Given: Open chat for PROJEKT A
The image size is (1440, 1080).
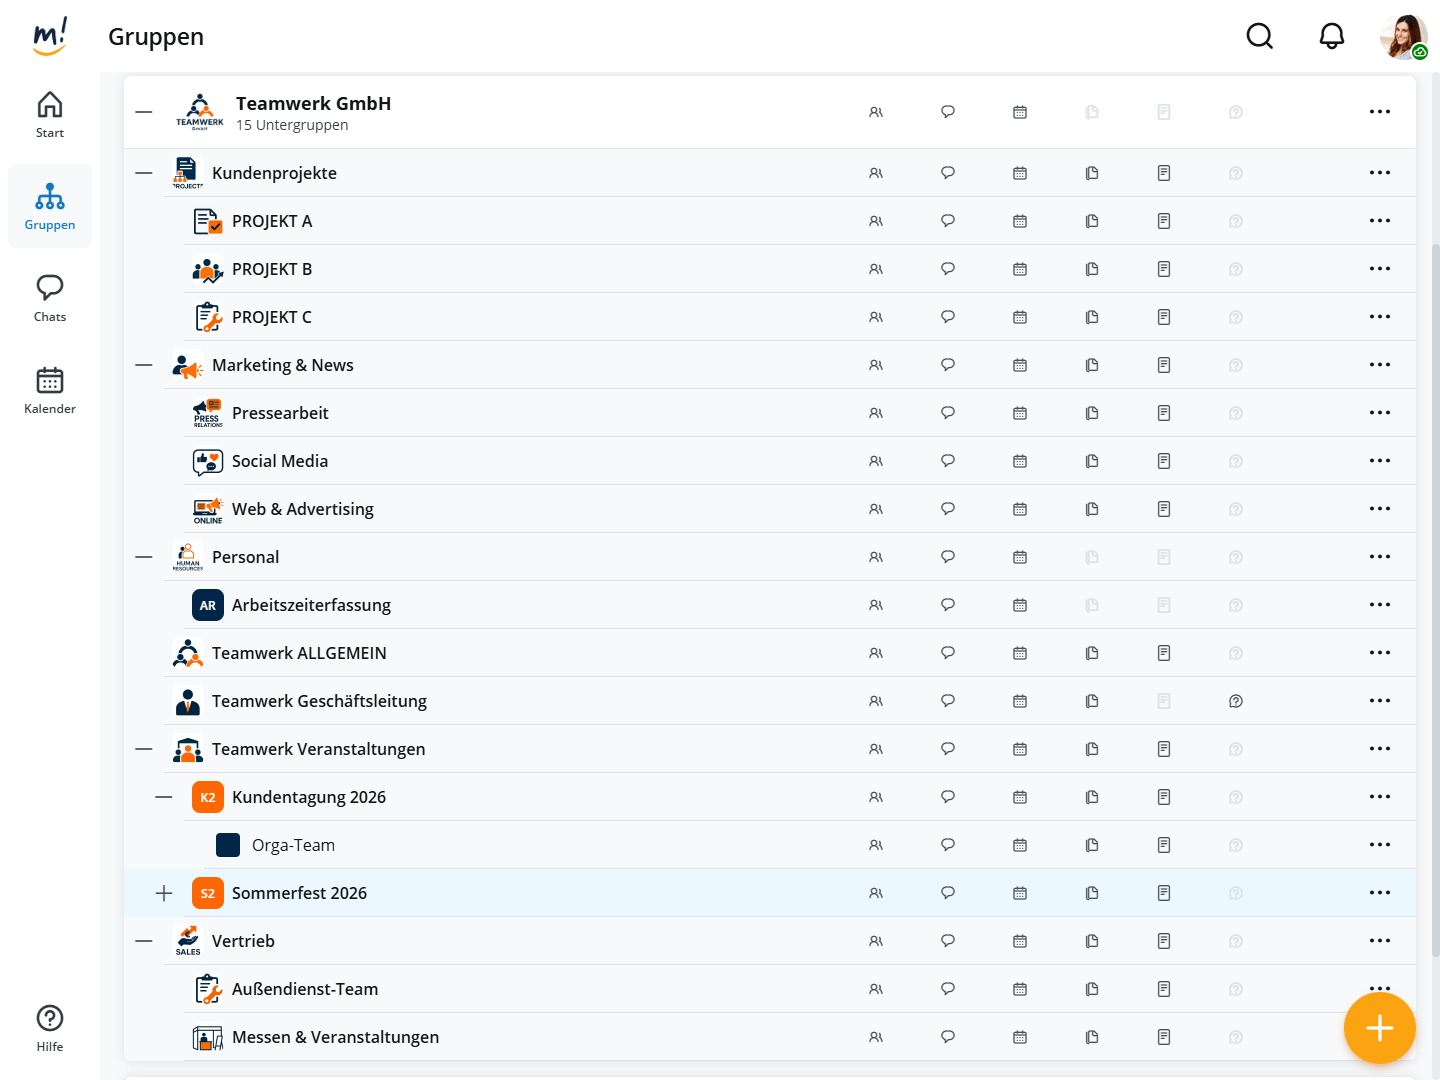Looking at the screenshot, I should tap(948, 221).
